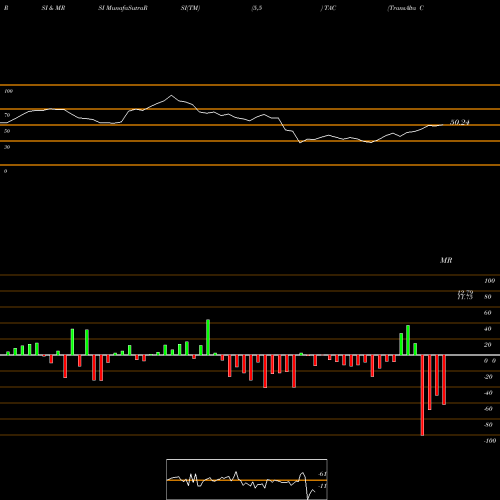This screenshot has width=500, height=500.
Task: Click the MR right axis -40 label
Action: tap(488, 393)
